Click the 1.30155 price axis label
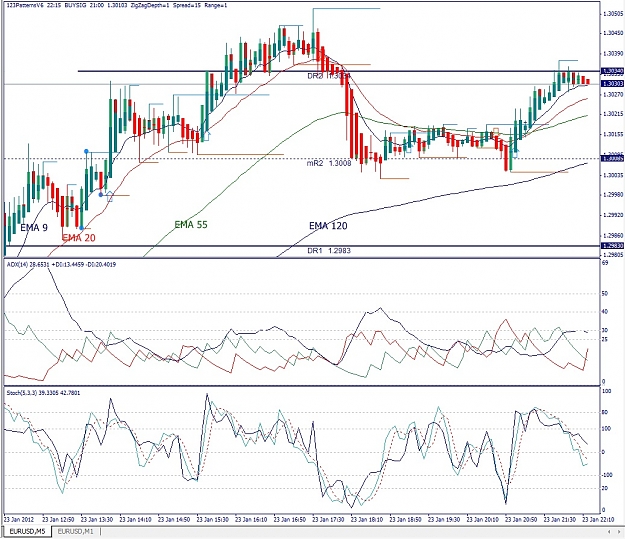The image size is (625, 539). point(613,134)
